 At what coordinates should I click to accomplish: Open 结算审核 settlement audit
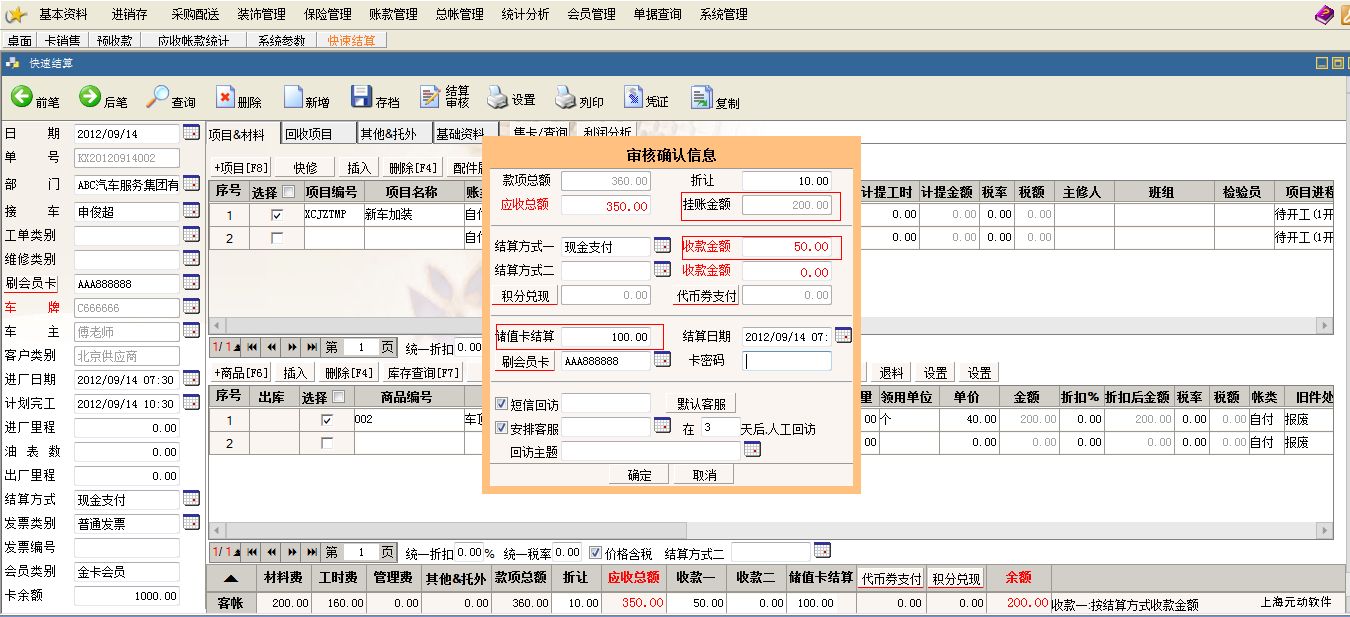[445, 97]
